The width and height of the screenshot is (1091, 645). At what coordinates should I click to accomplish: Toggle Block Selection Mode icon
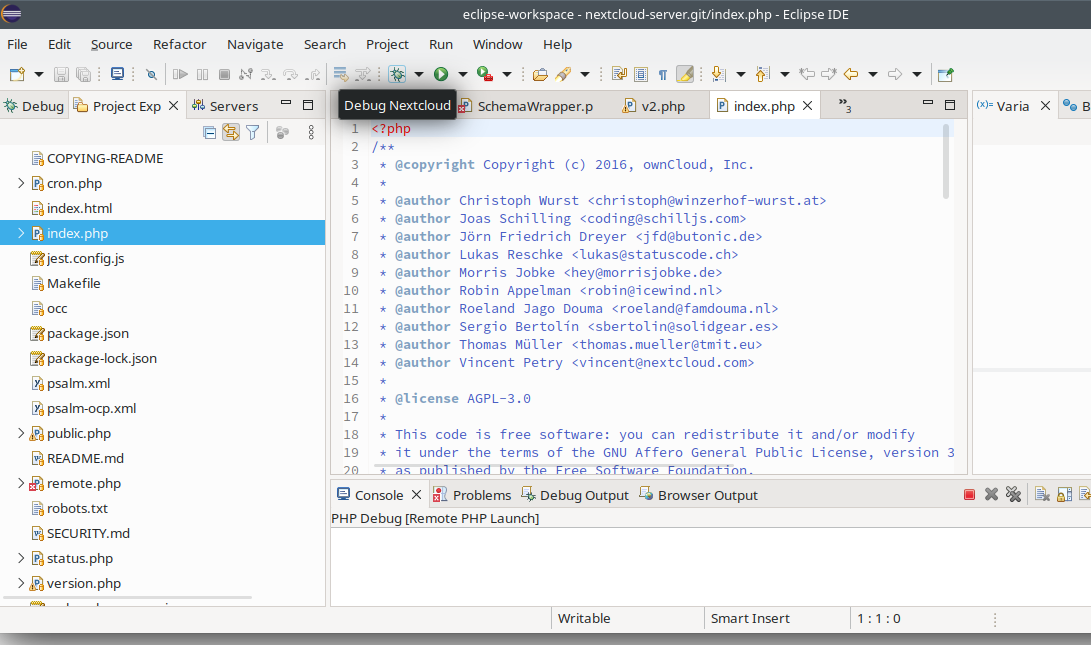[x=641, y=74]
